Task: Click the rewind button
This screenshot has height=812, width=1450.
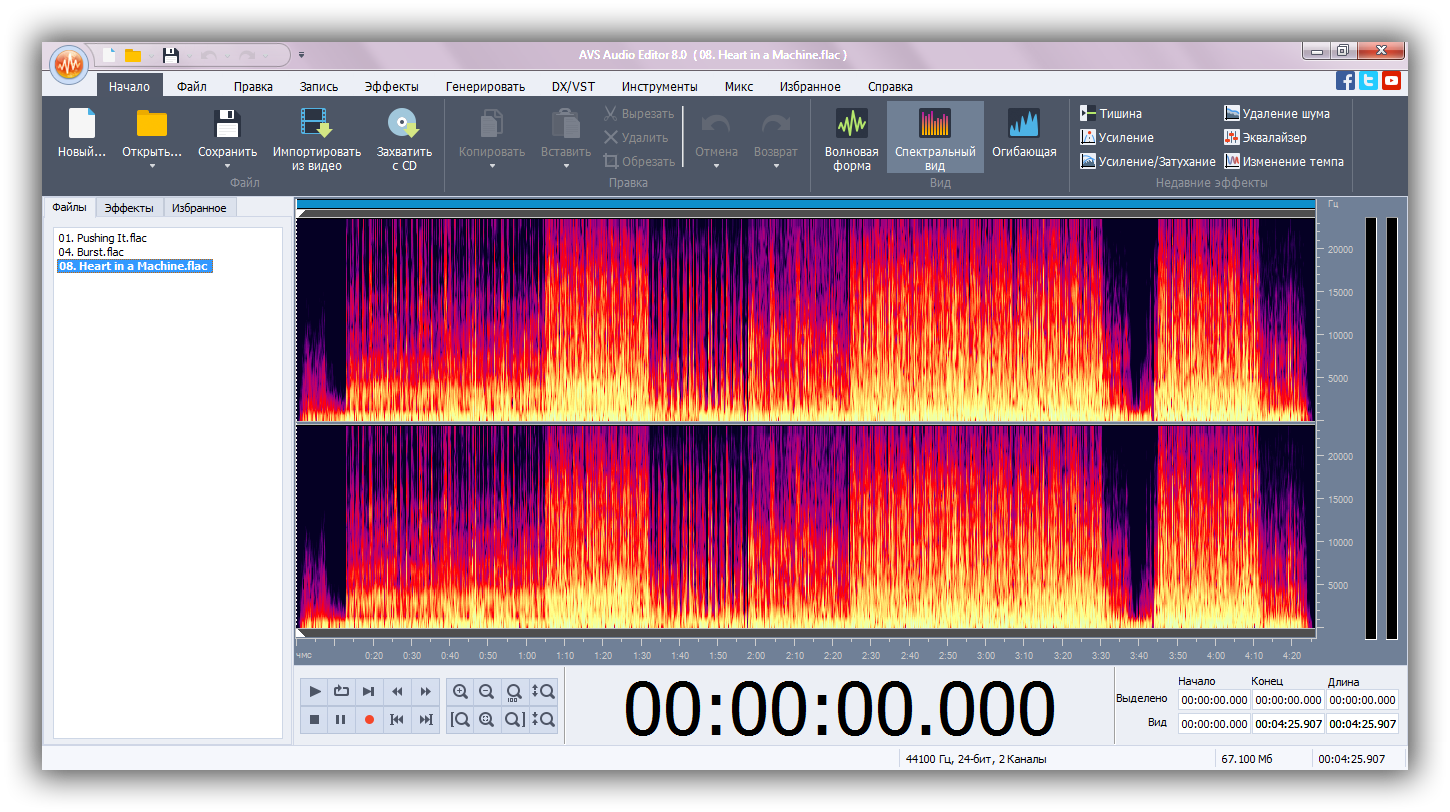Action: coord(397,691)
